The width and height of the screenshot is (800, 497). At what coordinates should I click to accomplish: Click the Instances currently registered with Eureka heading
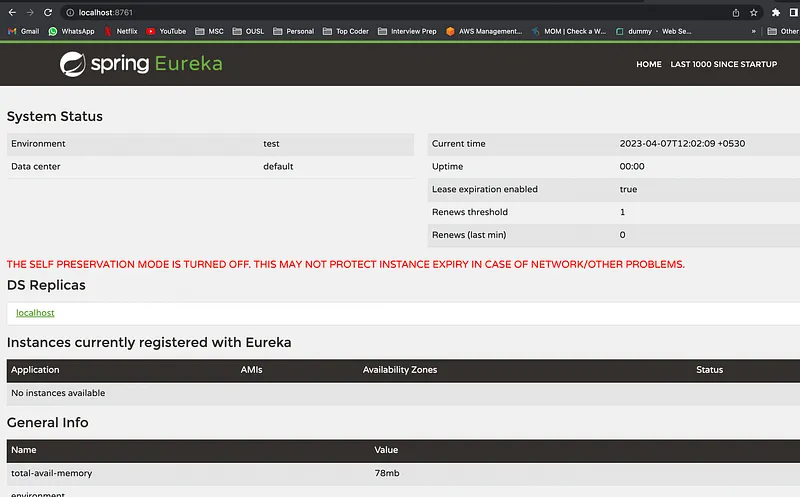[x=149, y=342]
